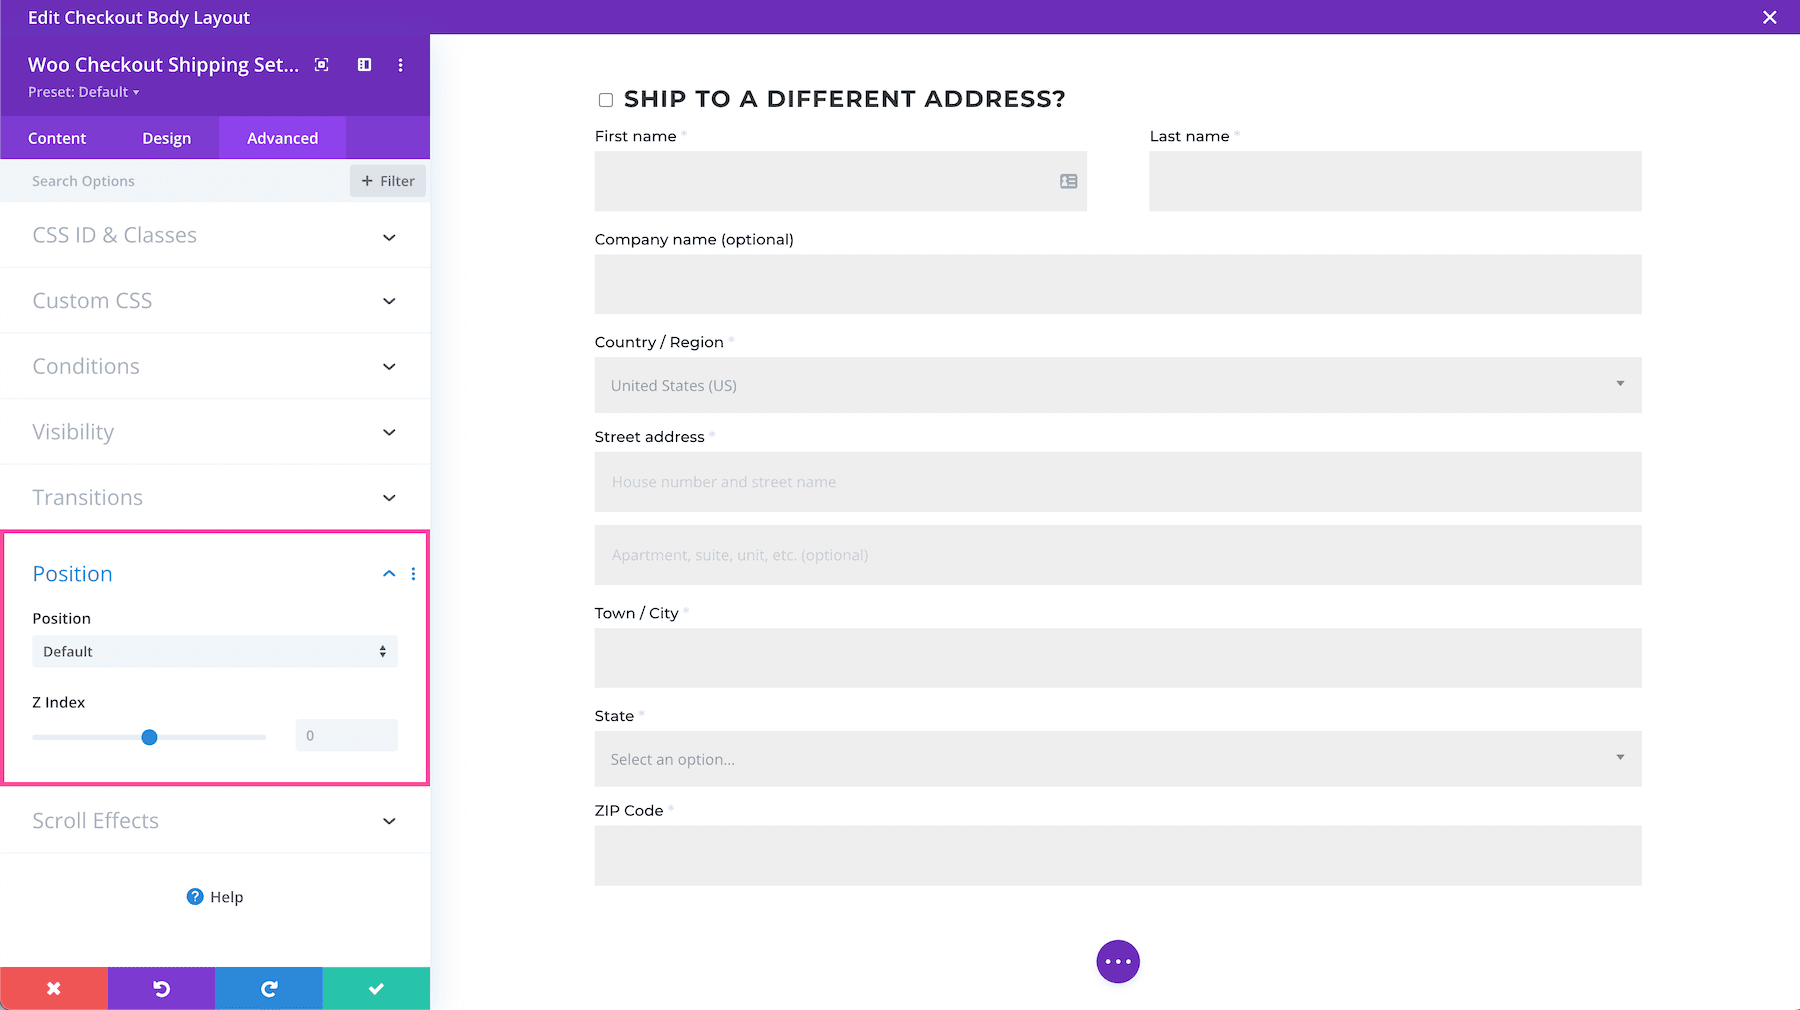
Task: Click the address card icon in First name field
Action: coord(1068,181)
